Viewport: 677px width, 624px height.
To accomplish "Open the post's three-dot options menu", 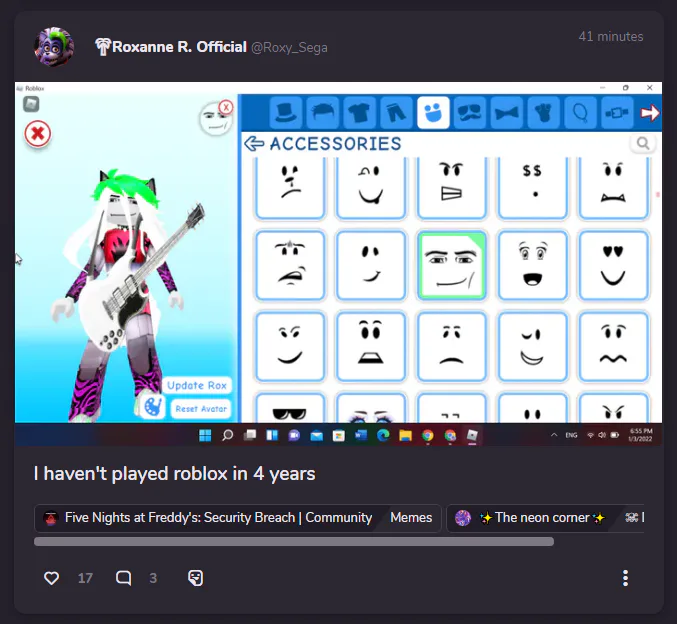I will click(x=625, y=578).
